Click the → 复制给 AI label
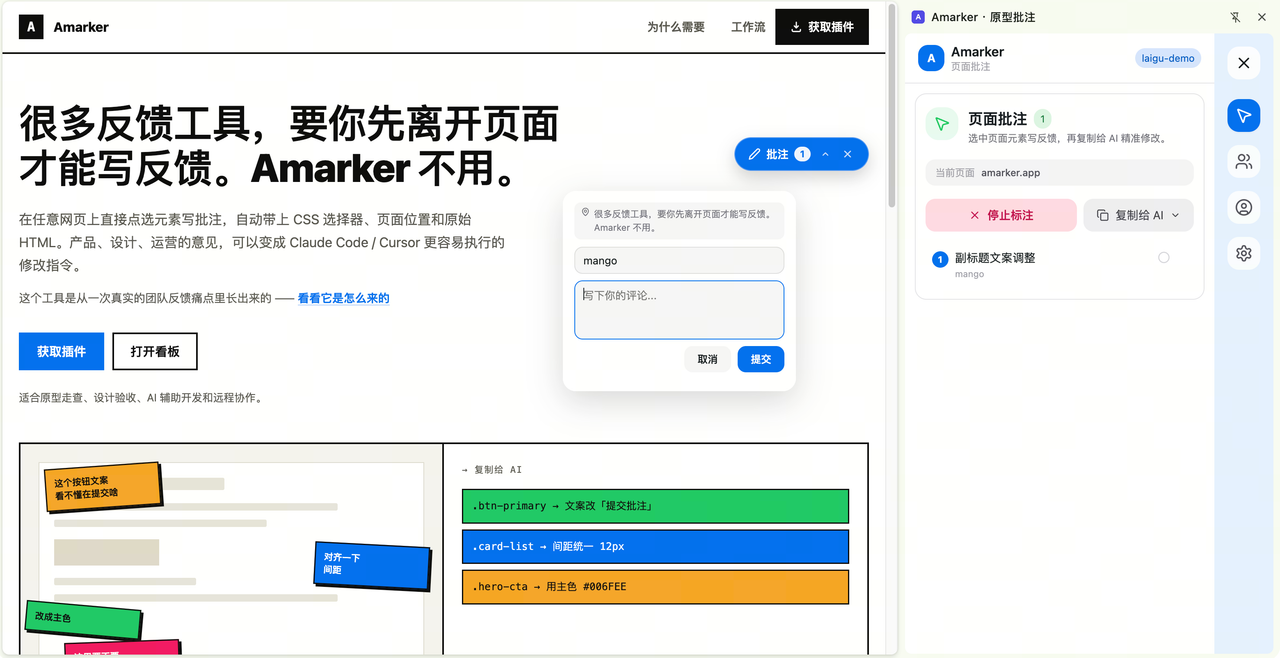This screenshot has height=658, width=1280. 492,469
